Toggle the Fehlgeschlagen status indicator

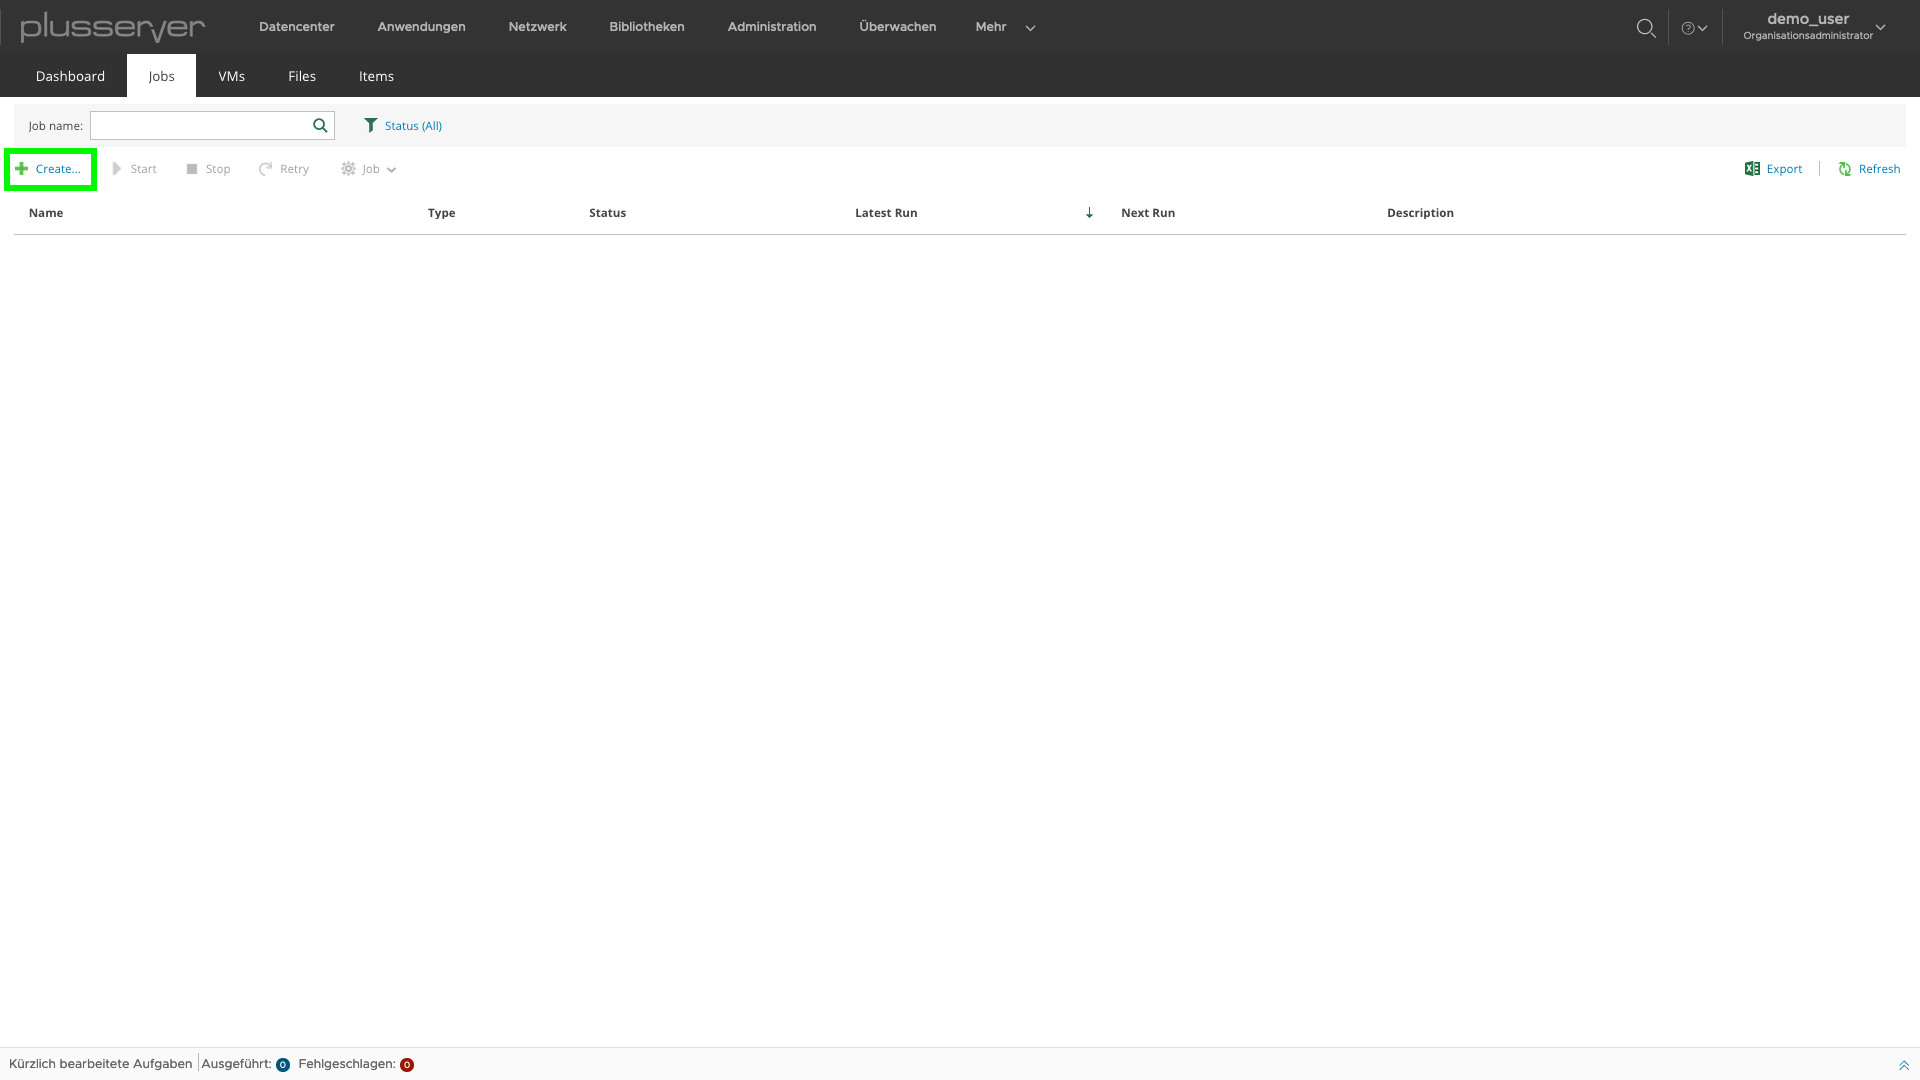coord(406,1064)
